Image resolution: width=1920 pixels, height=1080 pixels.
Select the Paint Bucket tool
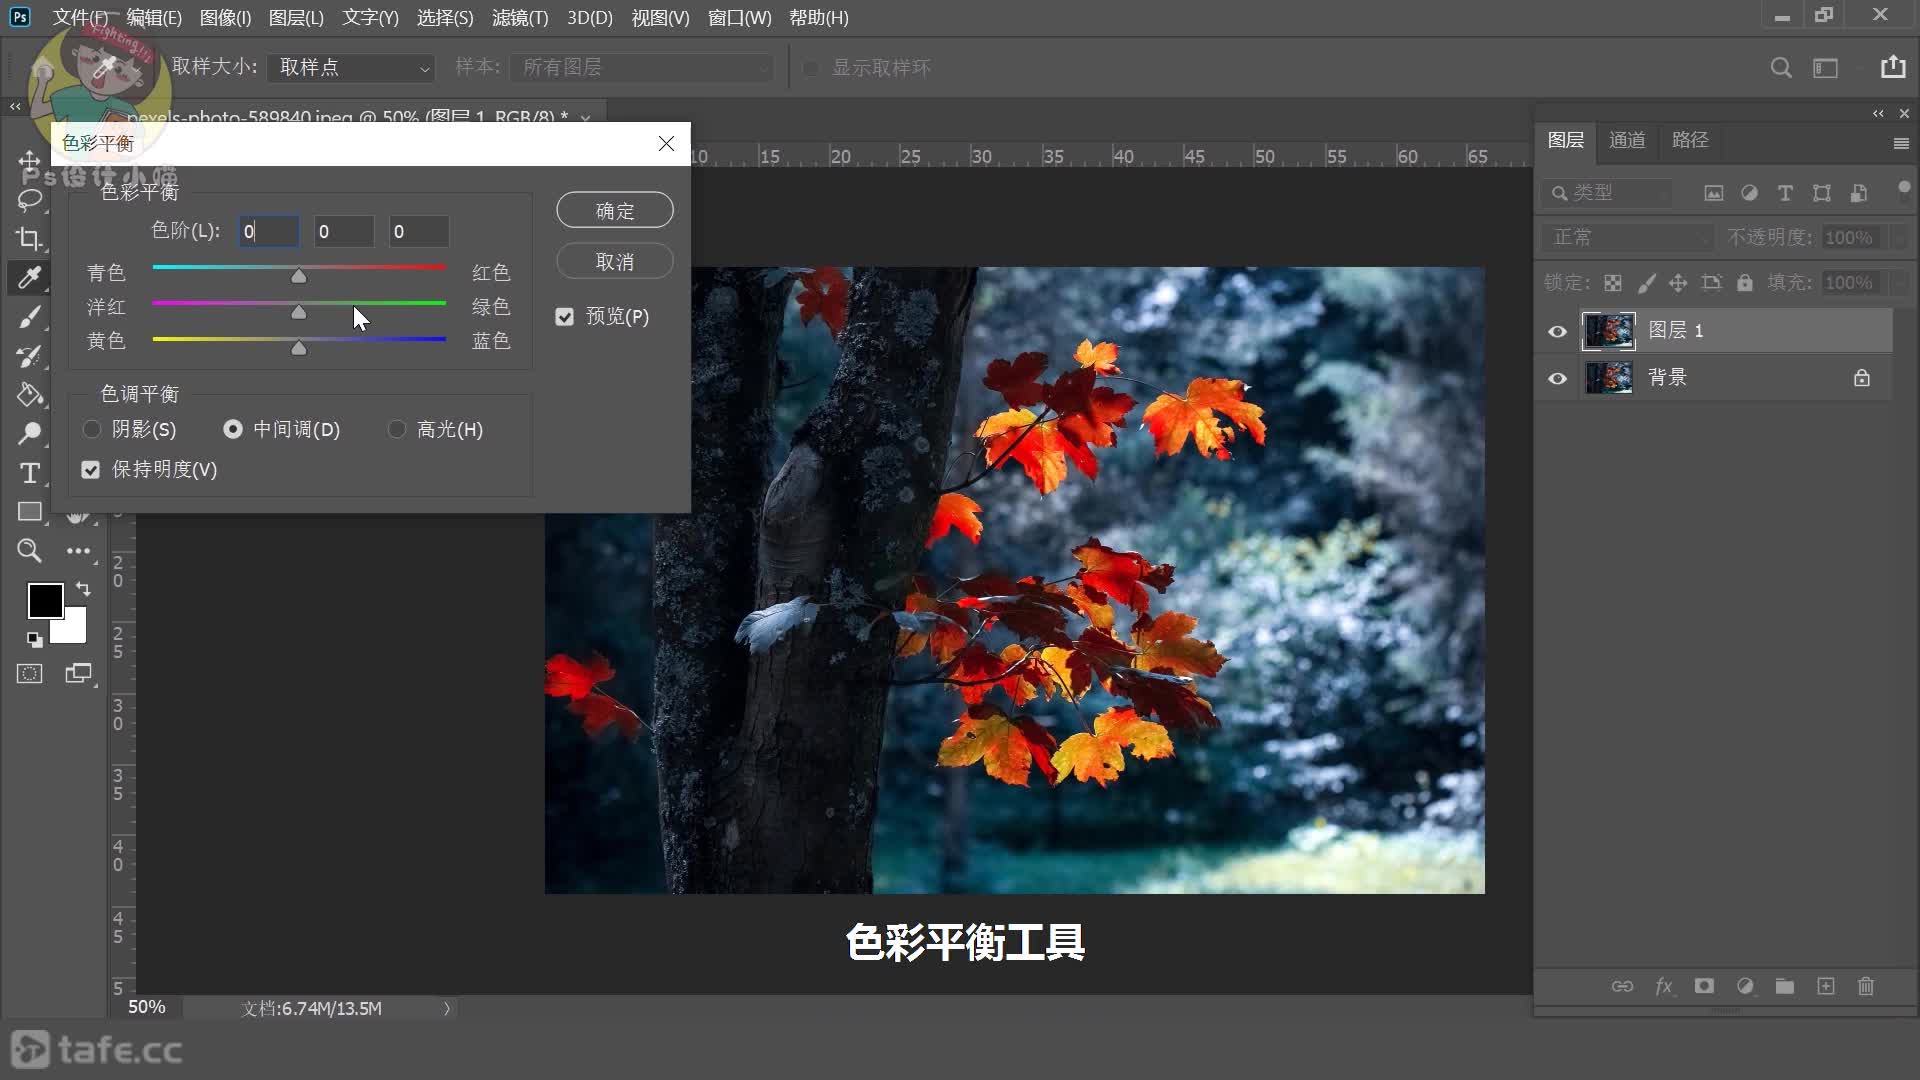(29, 394)
